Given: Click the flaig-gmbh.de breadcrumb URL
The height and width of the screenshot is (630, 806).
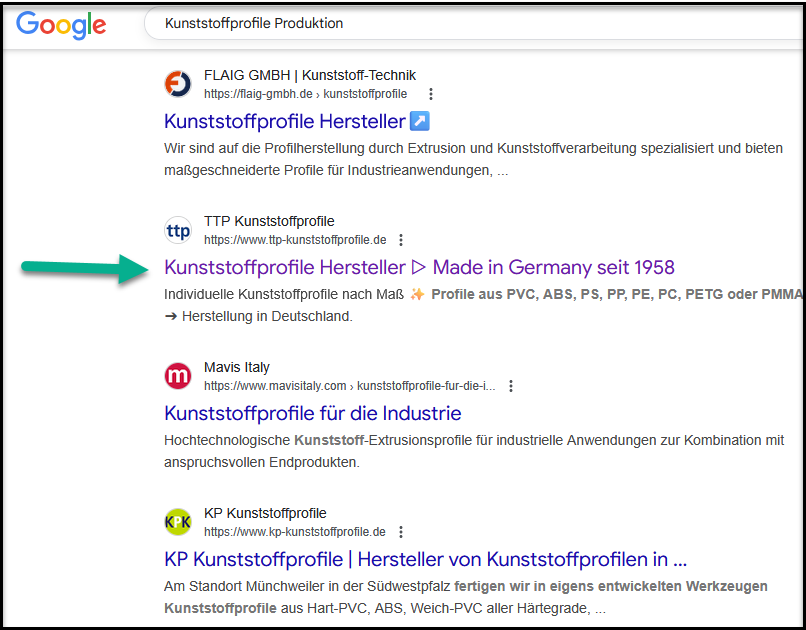Looking at the screenshot, I should tap(305, 94).
